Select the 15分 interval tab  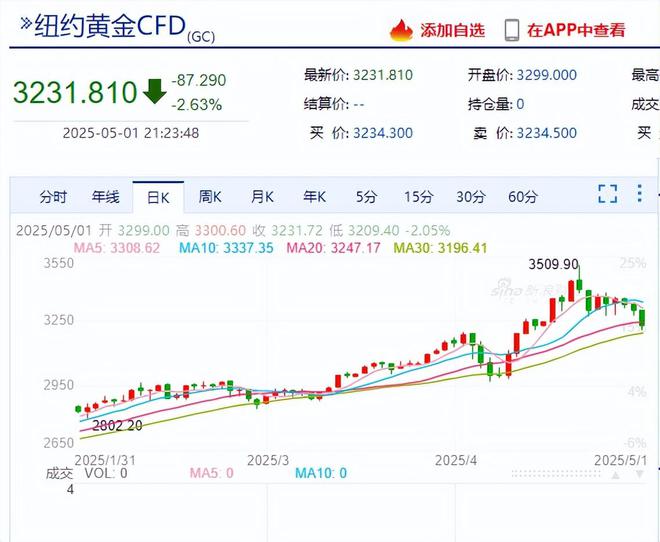click(x=418, y=197)
